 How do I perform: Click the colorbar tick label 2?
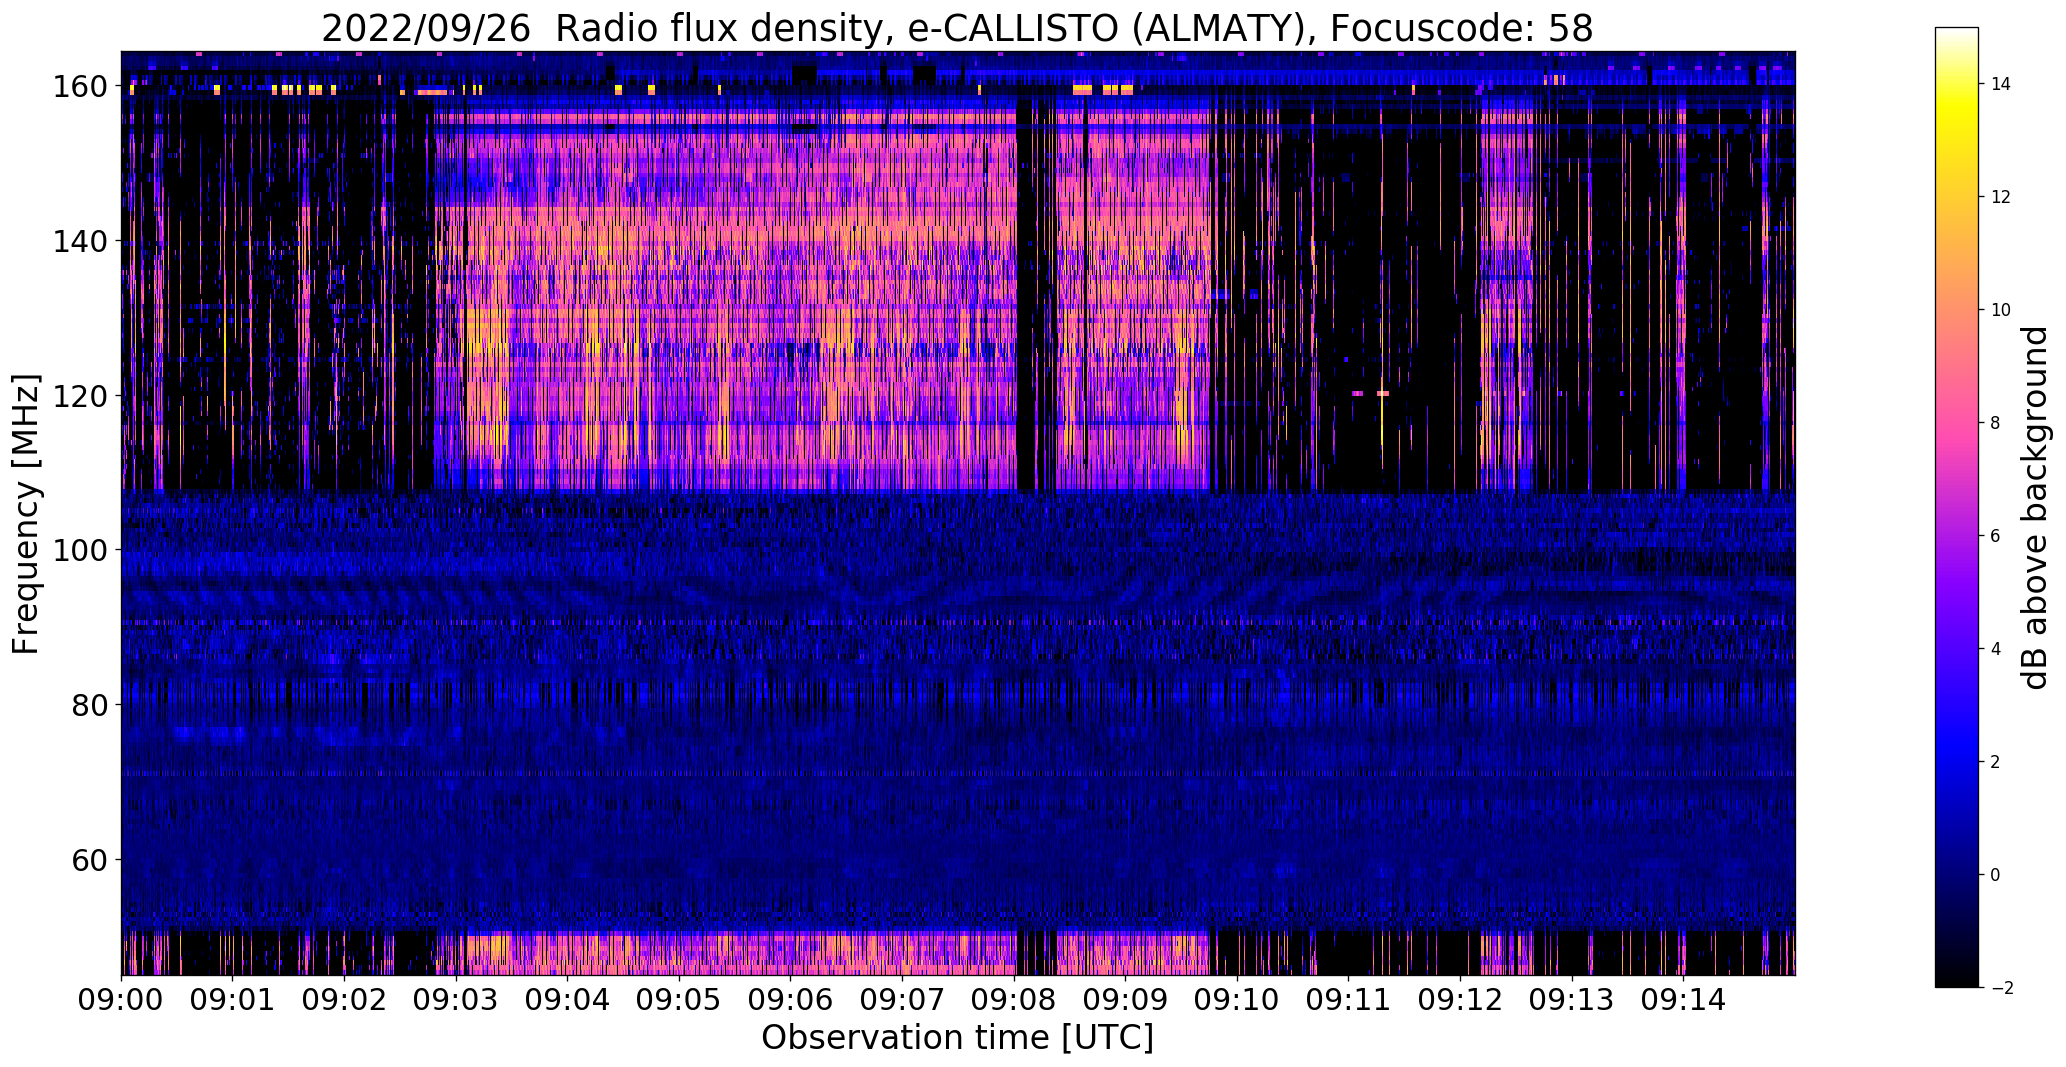[x=1995, y=762]
